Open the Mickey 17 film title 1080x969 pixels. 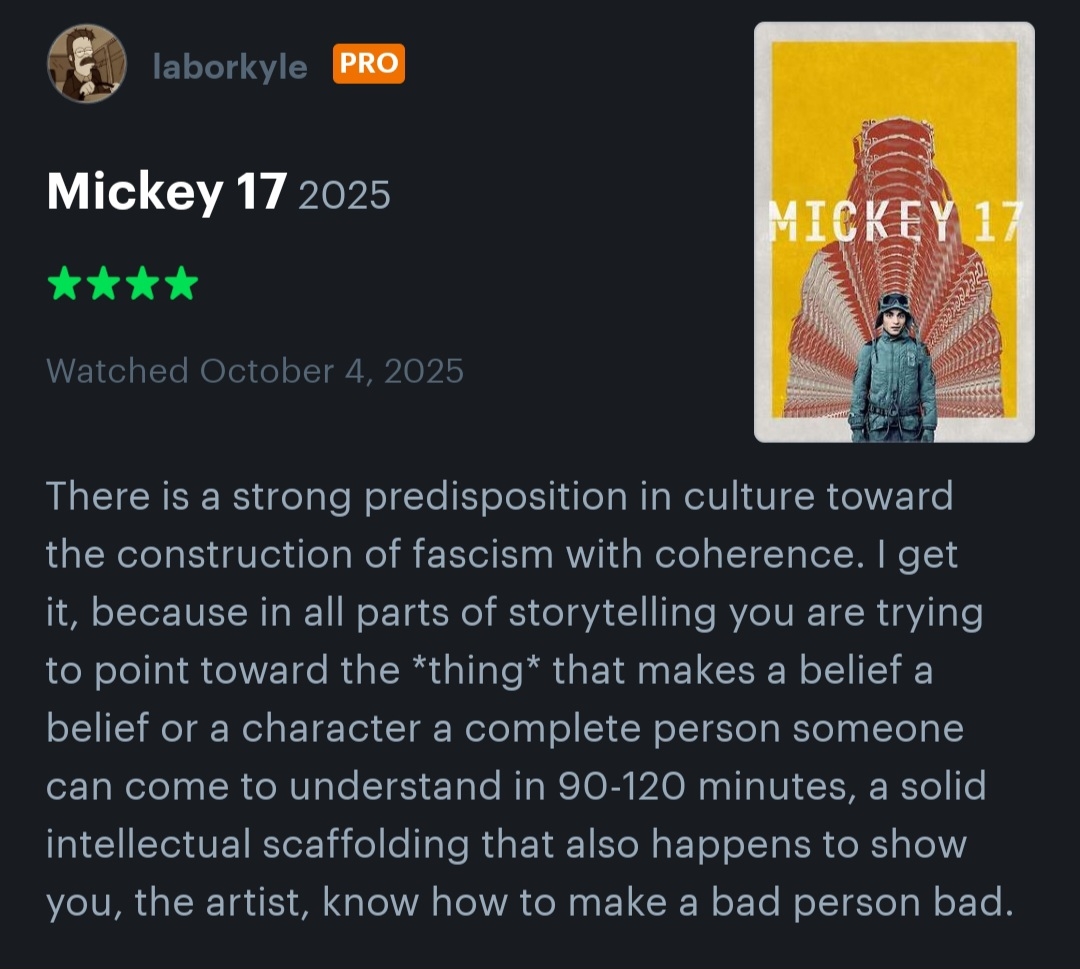coord(166,191)
